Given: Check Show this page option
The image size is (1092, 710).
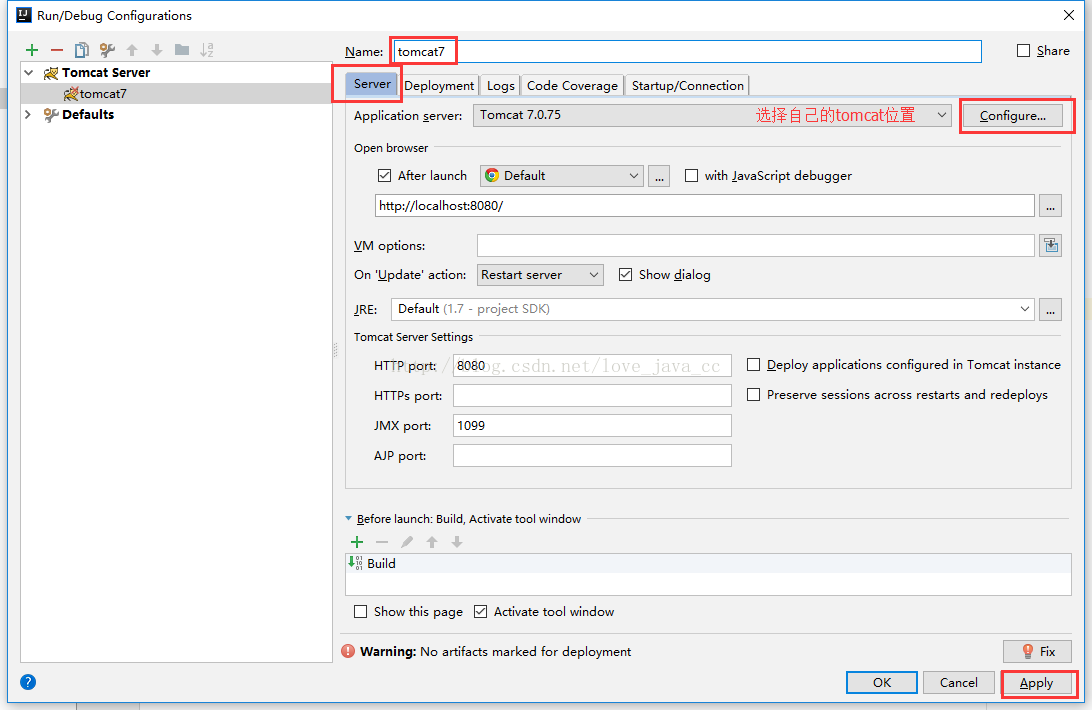Looking at the screenshot, I should tap(360, 611).
